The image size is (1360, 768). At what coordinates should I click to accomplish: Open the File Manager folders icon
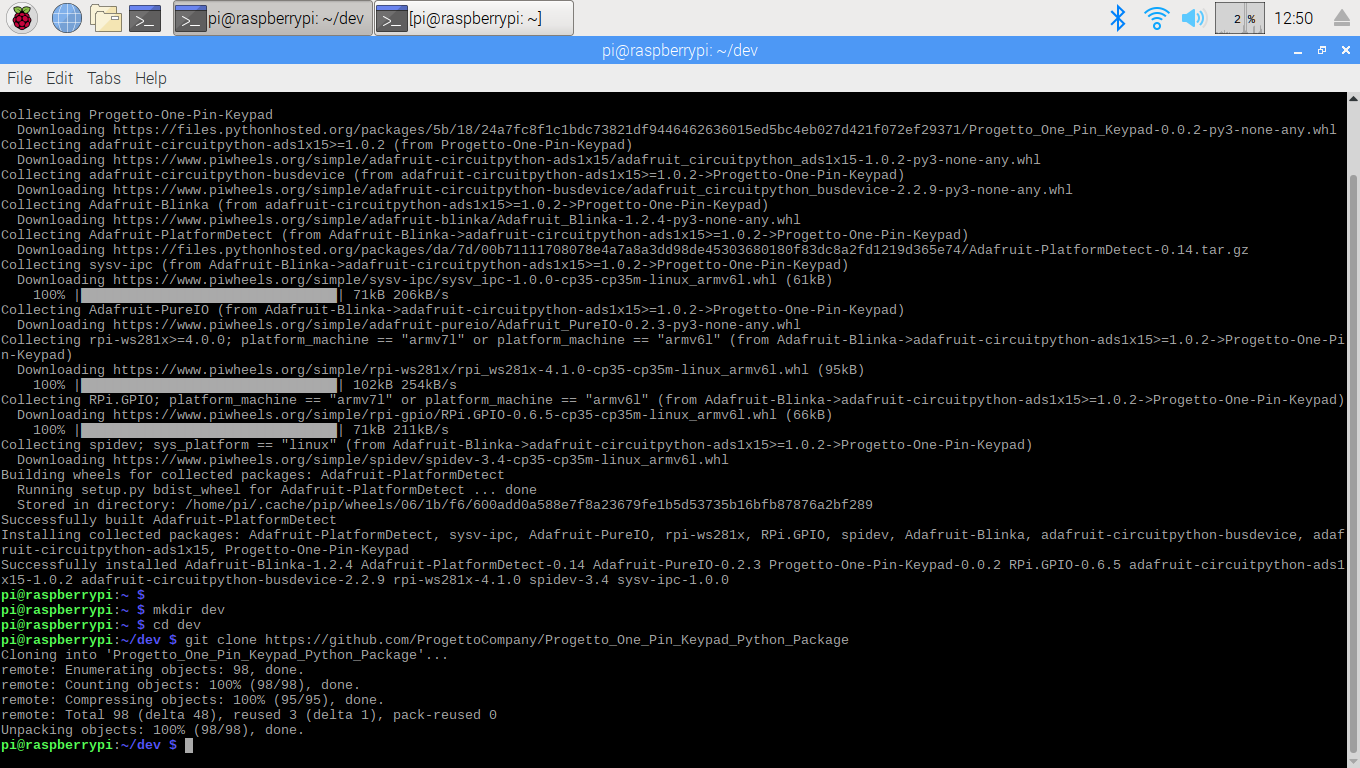point(106,18)
